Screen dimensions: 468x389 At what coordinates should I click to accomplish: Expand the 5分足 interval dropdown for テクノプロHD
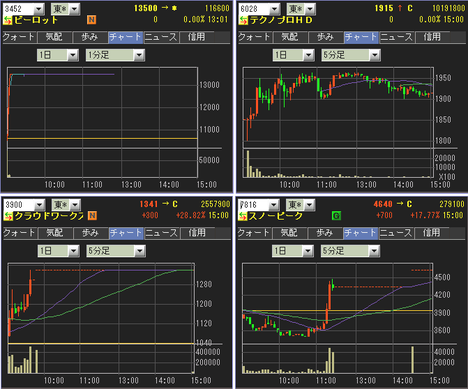pyautogui.click(x=375, y=55)
